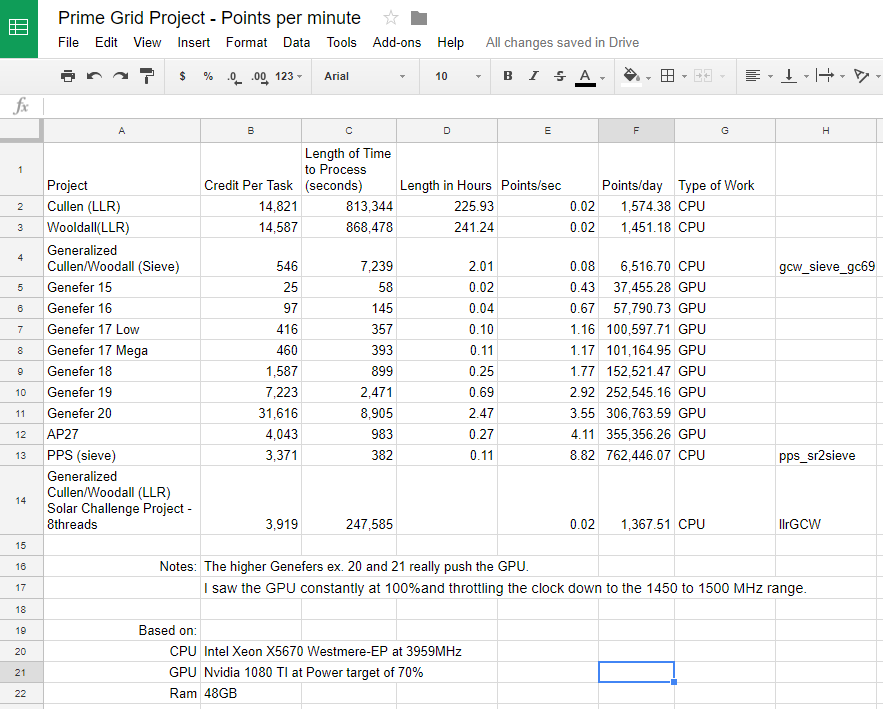Select column H header

point(826,131)
